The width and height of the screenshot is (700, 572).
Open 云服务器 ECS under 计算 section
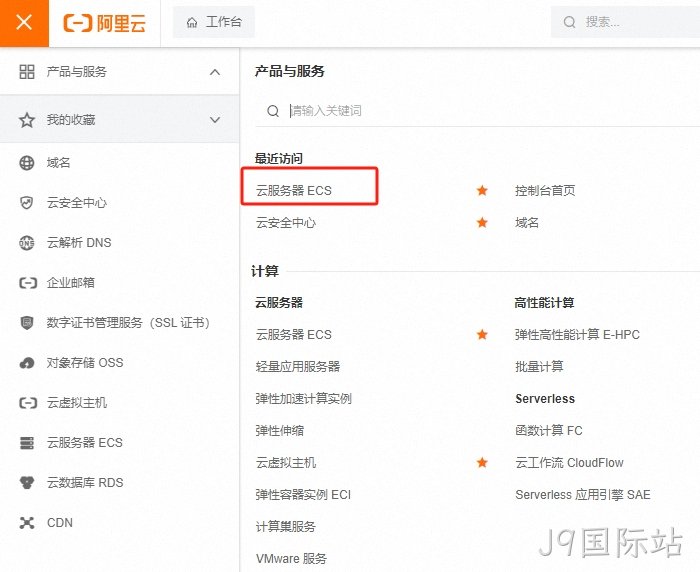[293, 334]
